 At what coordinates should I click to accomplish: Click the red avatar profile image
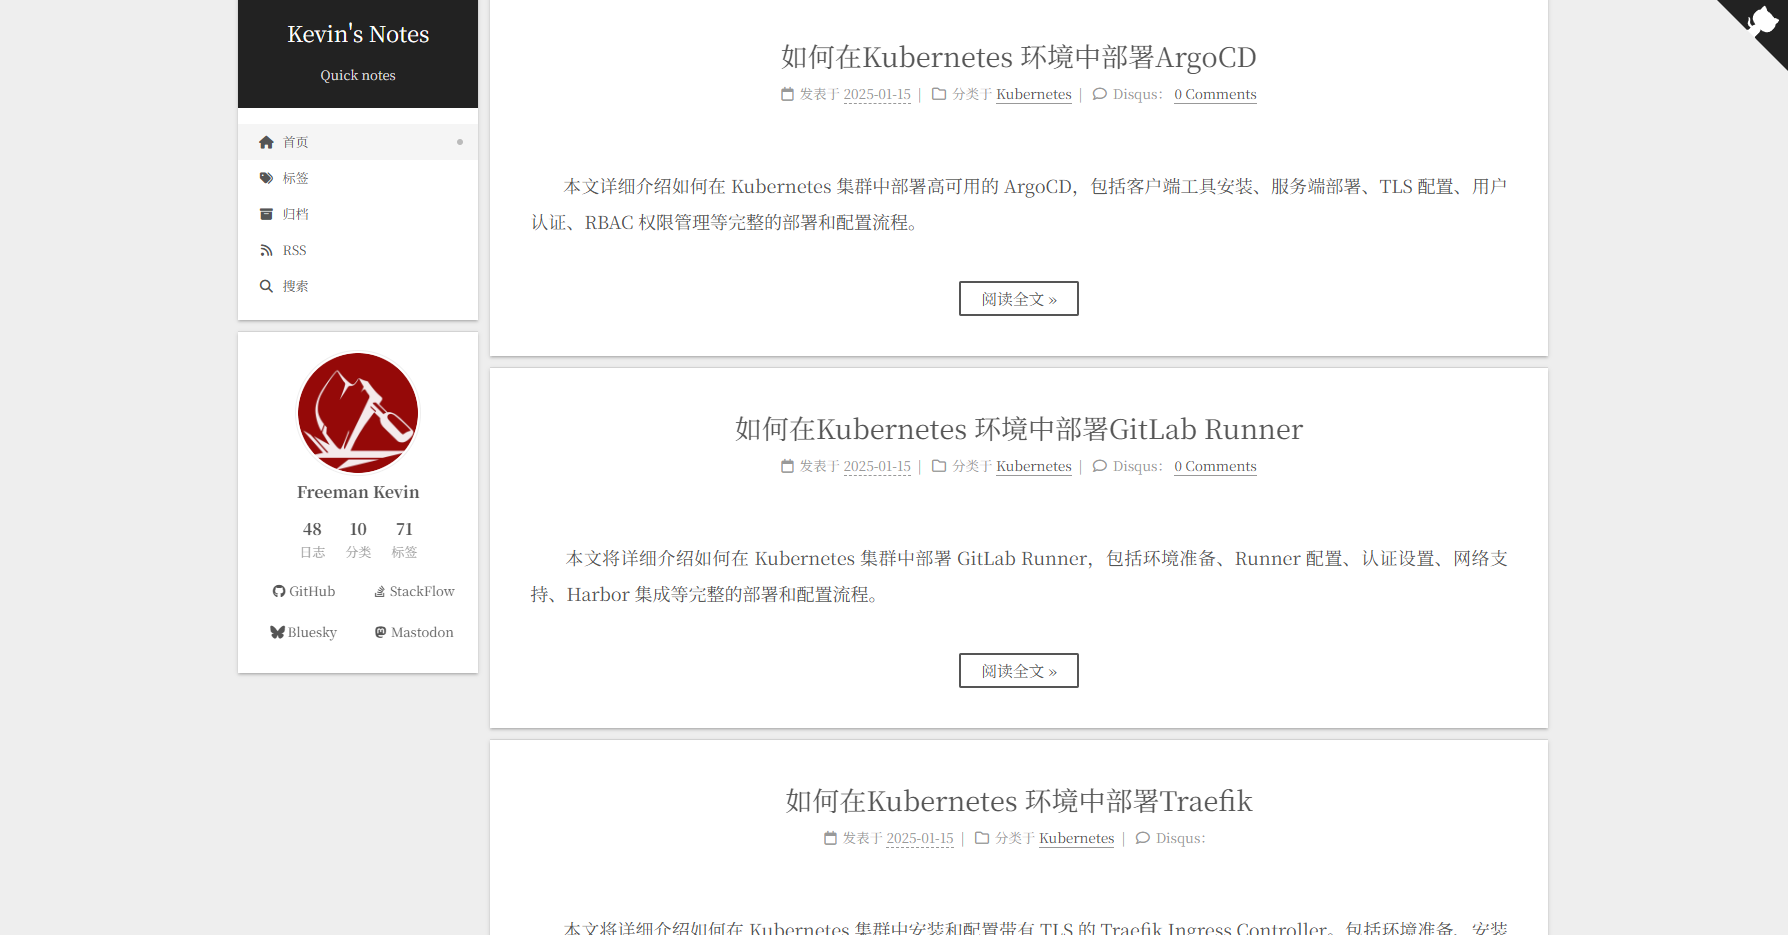[358, 413]
